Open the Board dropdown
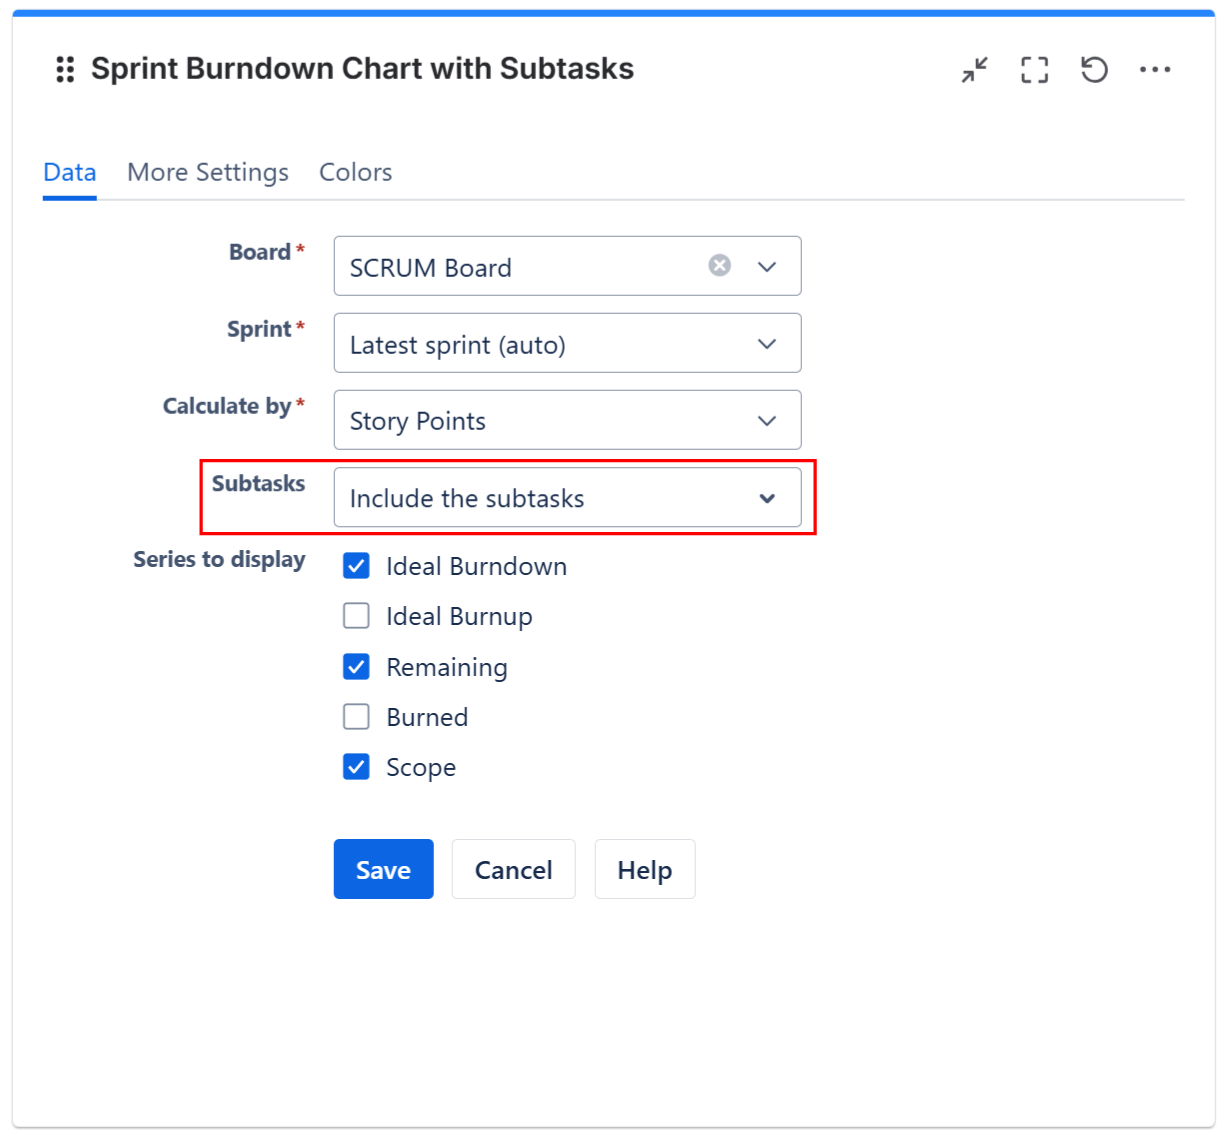Image resolution: width=1221 pixels, height=1139 pixels. pos(766,266)
